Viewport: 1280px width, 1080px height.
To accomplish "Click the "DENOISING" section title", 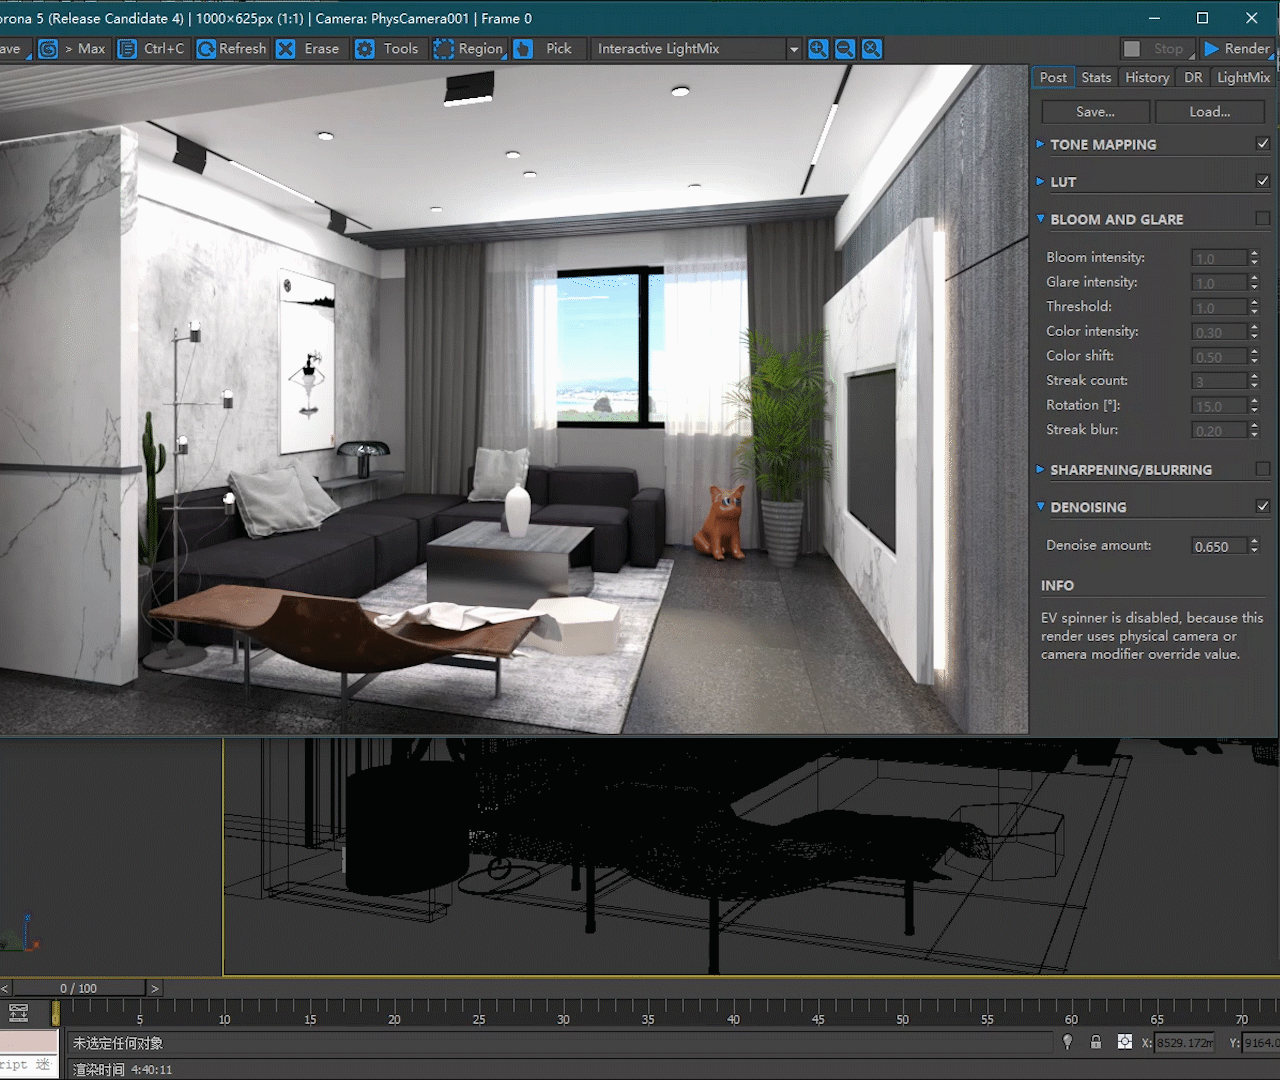I will 1088,507.
